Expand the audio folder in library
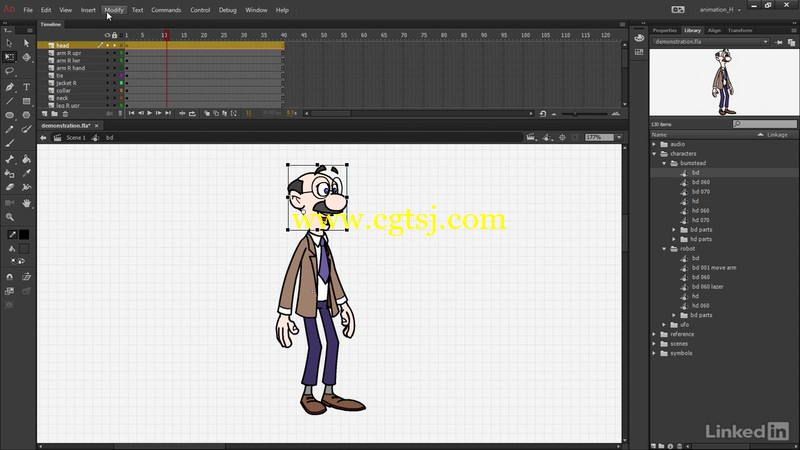 click(x=654, y=144)
